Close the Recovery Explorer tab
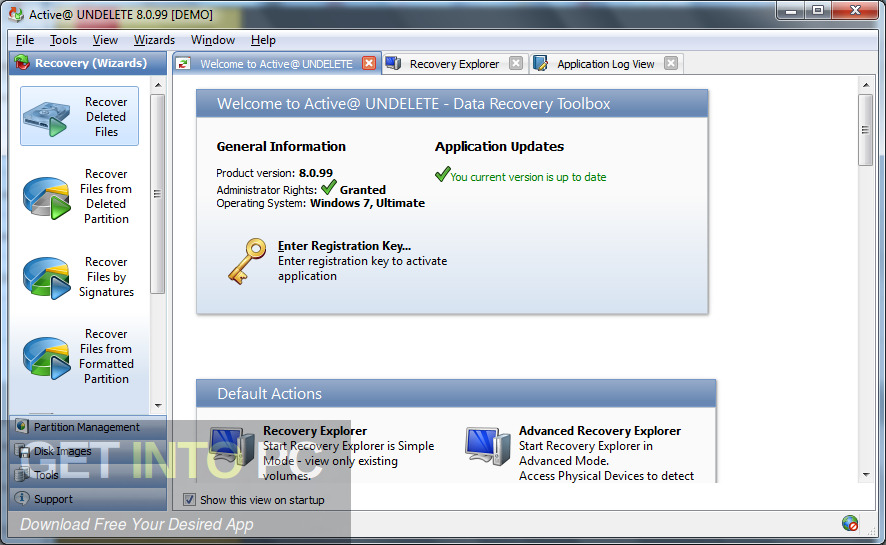The width and height of the screenshot is (886, 545). pyautogui.click(x=516, y=63)
